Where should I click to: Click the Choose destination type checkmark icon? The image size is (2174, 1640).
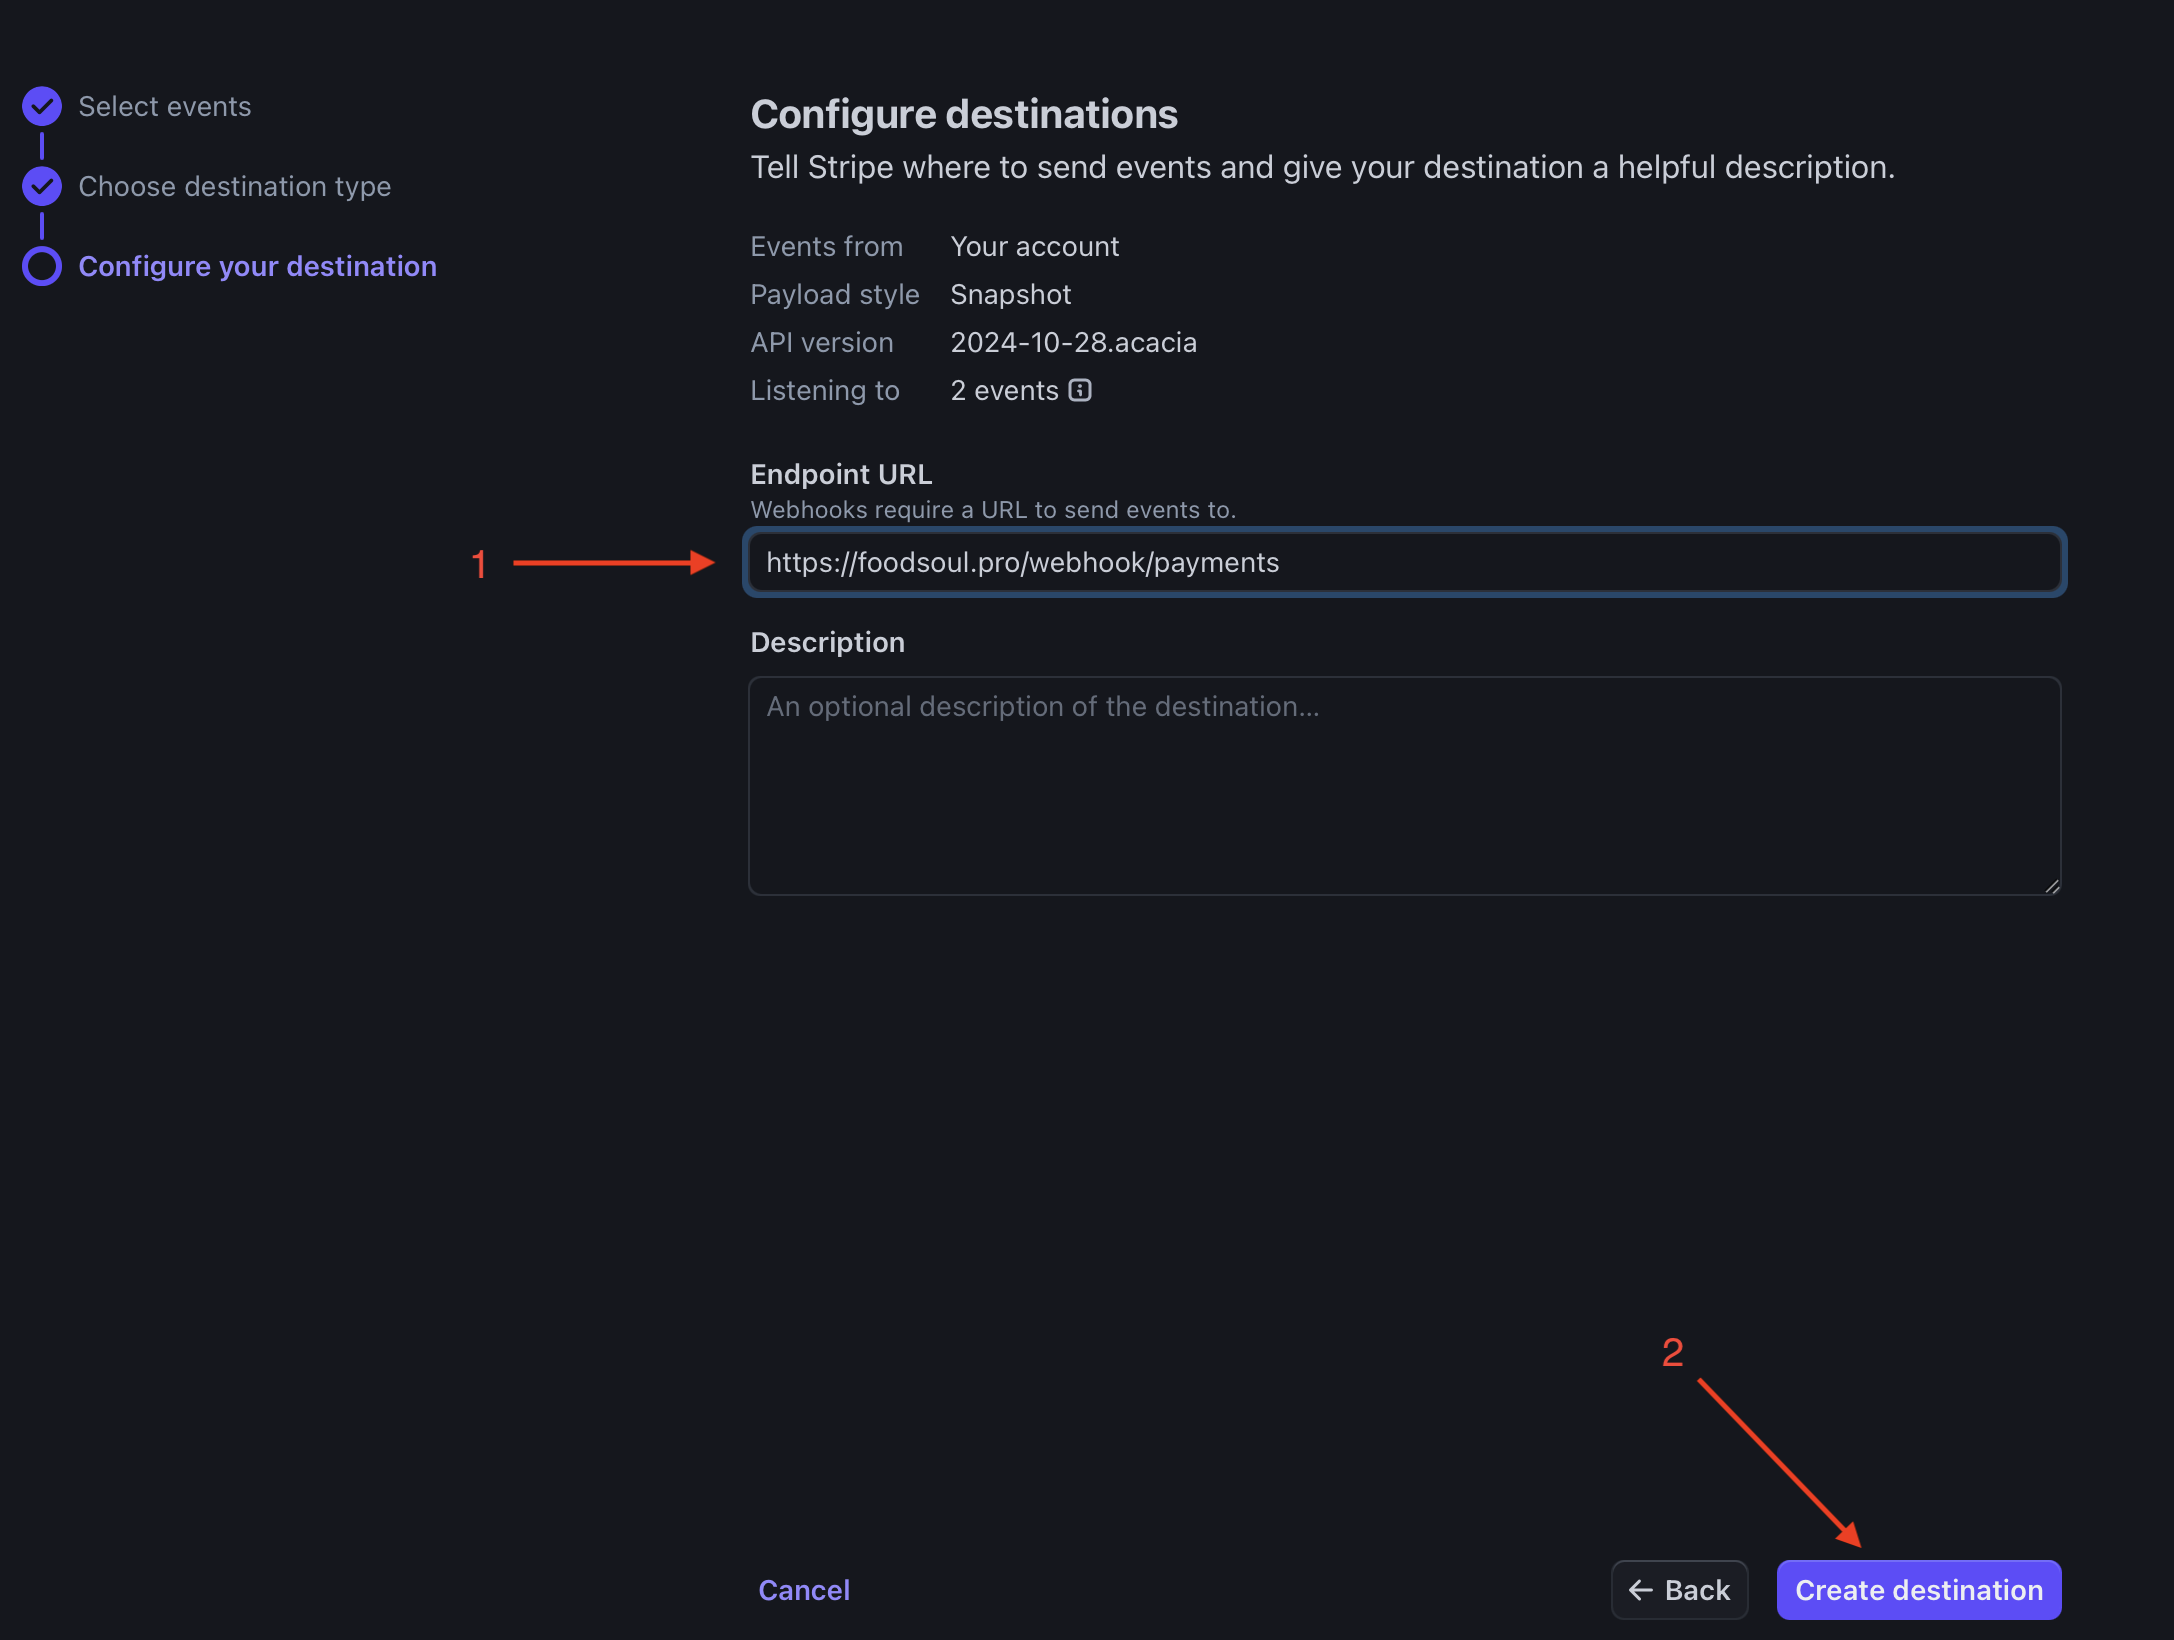coord(42,186)
